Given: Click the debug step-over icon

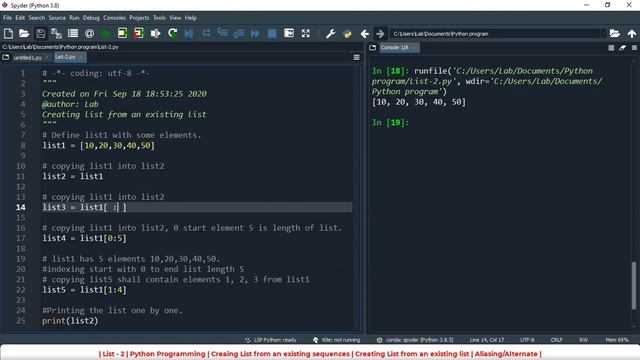Looking at the screenshot, I should 206,33.
